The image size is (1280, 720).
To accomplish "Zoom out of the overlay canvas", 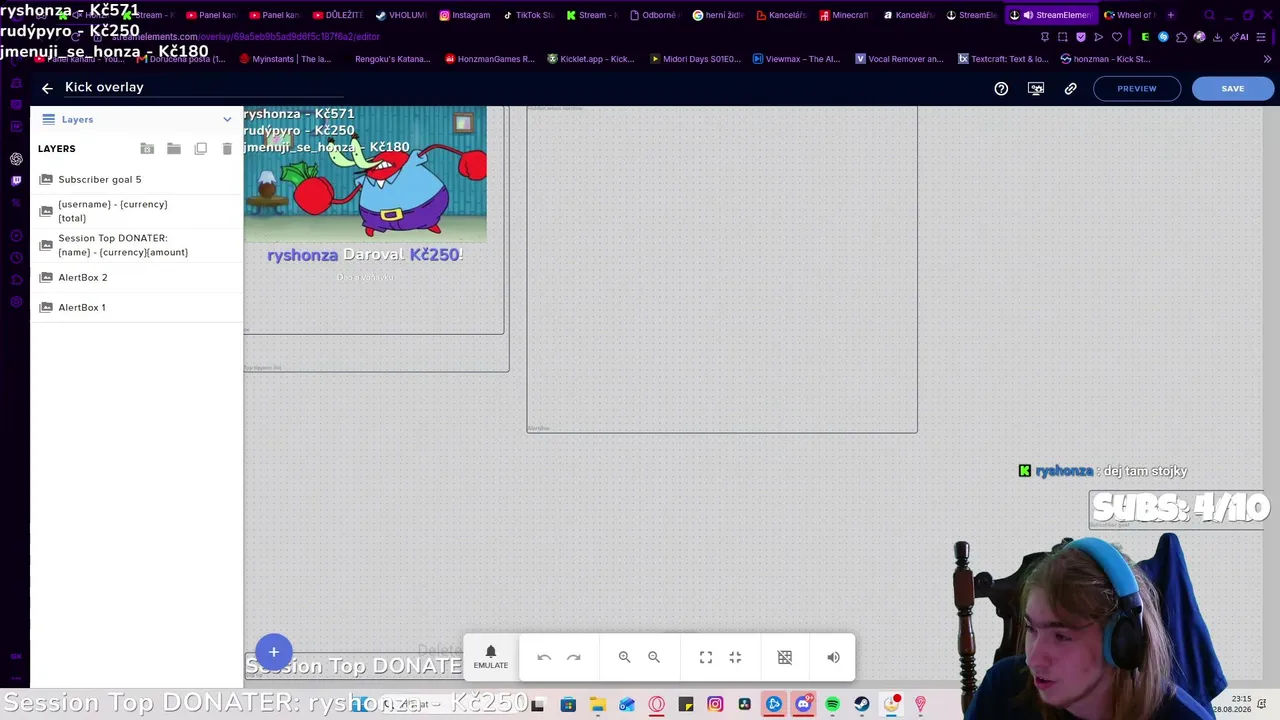I will click(x=654, y=657).
